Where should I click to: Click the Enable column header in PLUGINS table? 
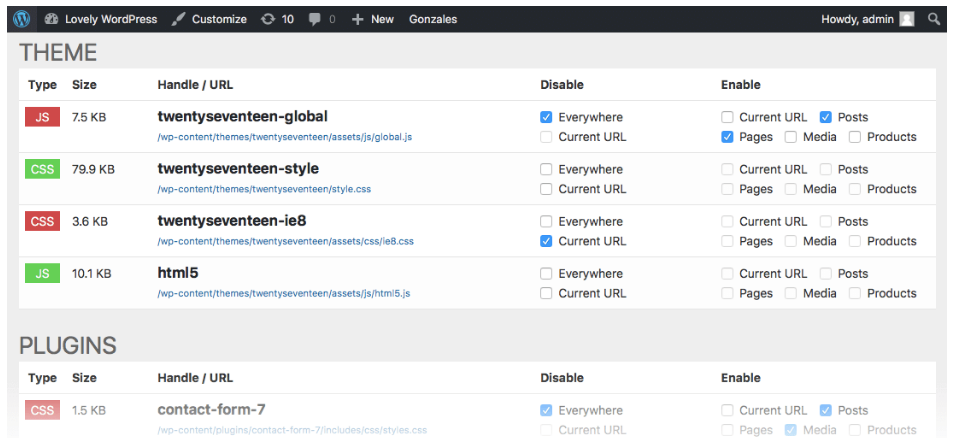(740, 378)
